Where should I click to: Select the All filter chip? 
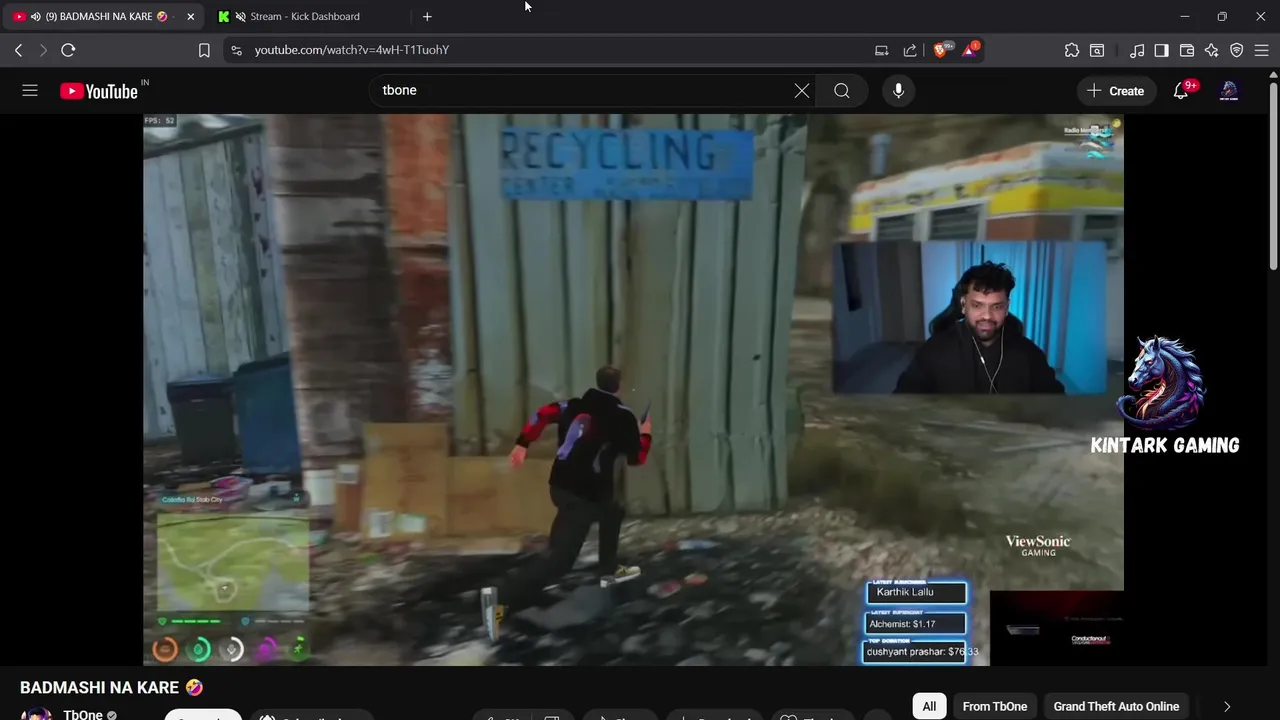tap(929, 706)
